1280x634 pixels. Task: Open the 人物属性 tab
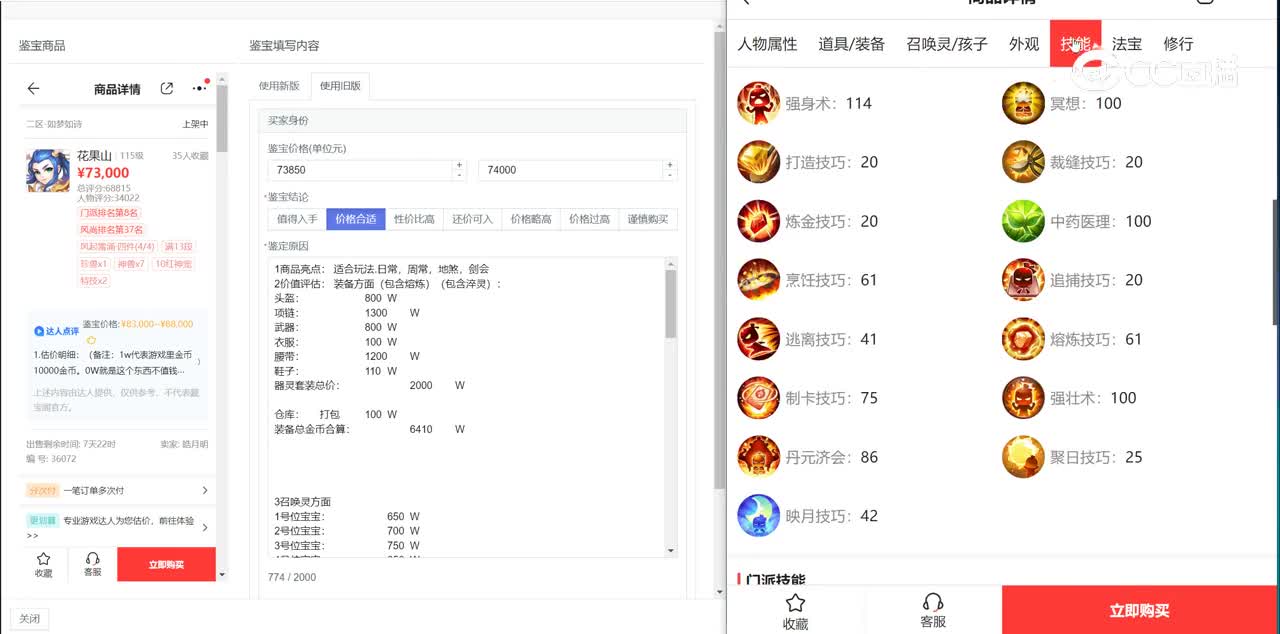[767, 44]
